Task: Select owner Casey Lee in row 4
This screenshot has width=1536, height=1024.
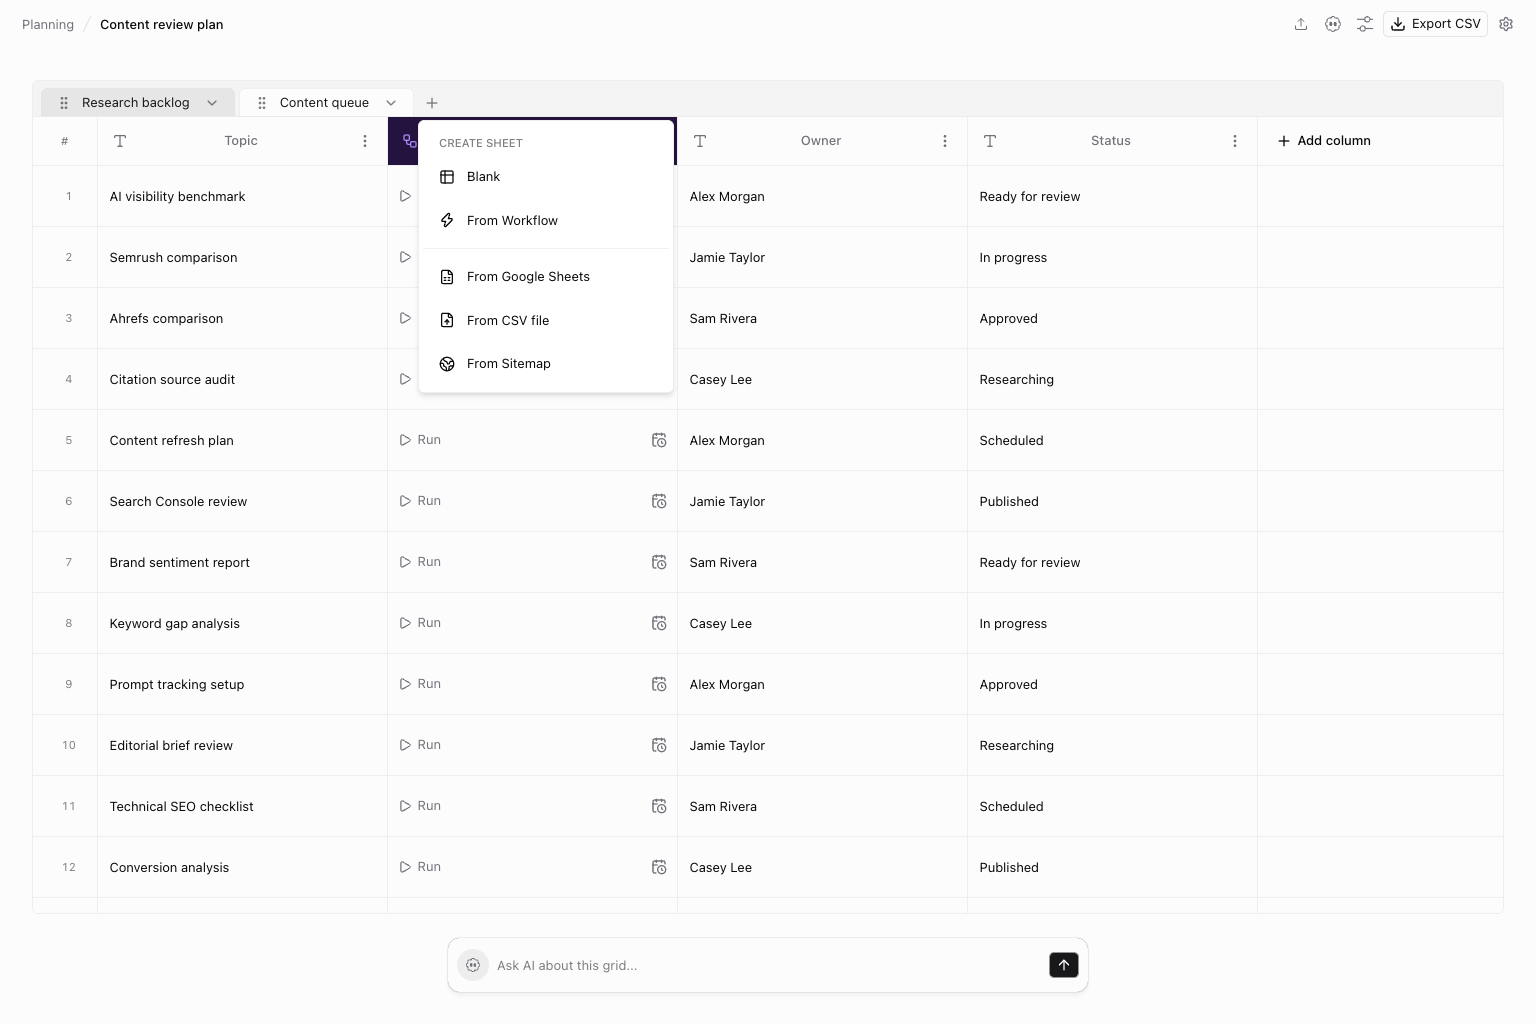Action: pyautogui.click(x=822, y=379)
